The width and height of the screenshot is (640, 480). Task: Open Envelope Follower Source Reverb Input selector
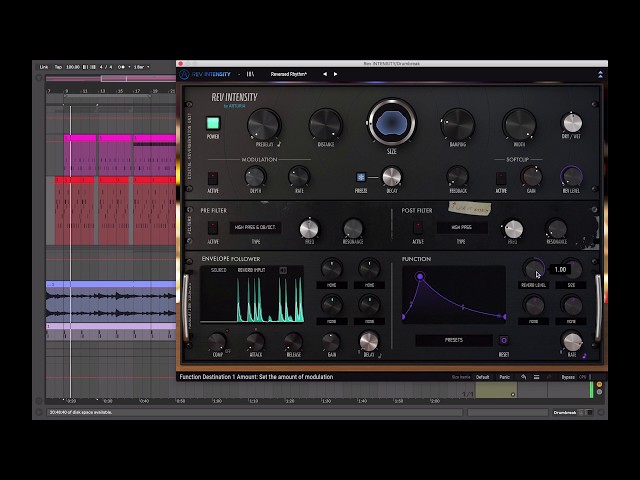(251, 270)
